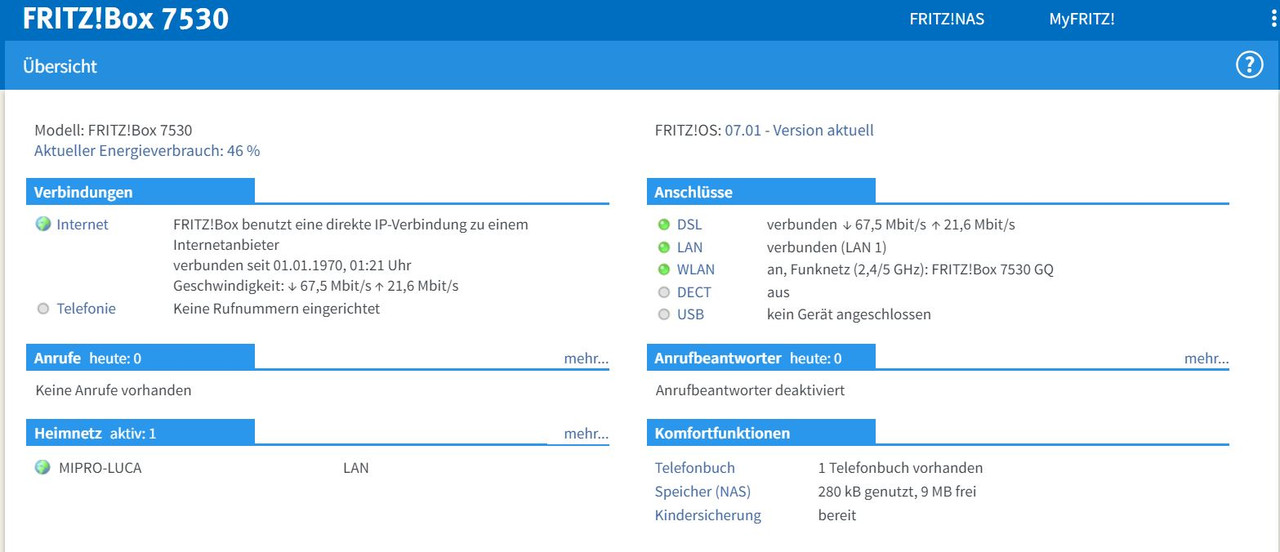Open the three-dot menu in header
This screenshot has width=1280, height=552.
[1273, 19]
